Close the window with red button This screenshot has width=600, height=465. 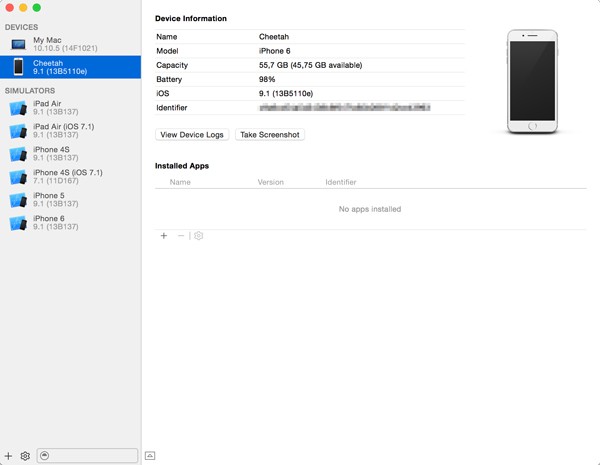[x=10, y=8]
